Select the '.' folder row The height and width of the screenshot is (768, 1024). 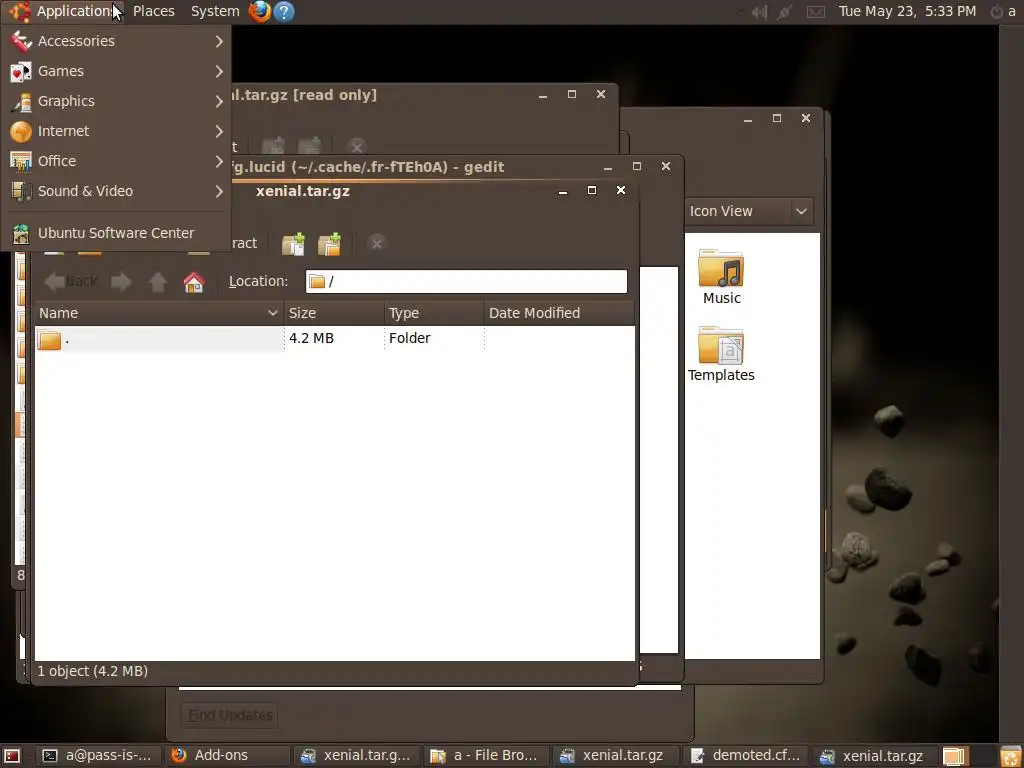[x=334, y=338]
